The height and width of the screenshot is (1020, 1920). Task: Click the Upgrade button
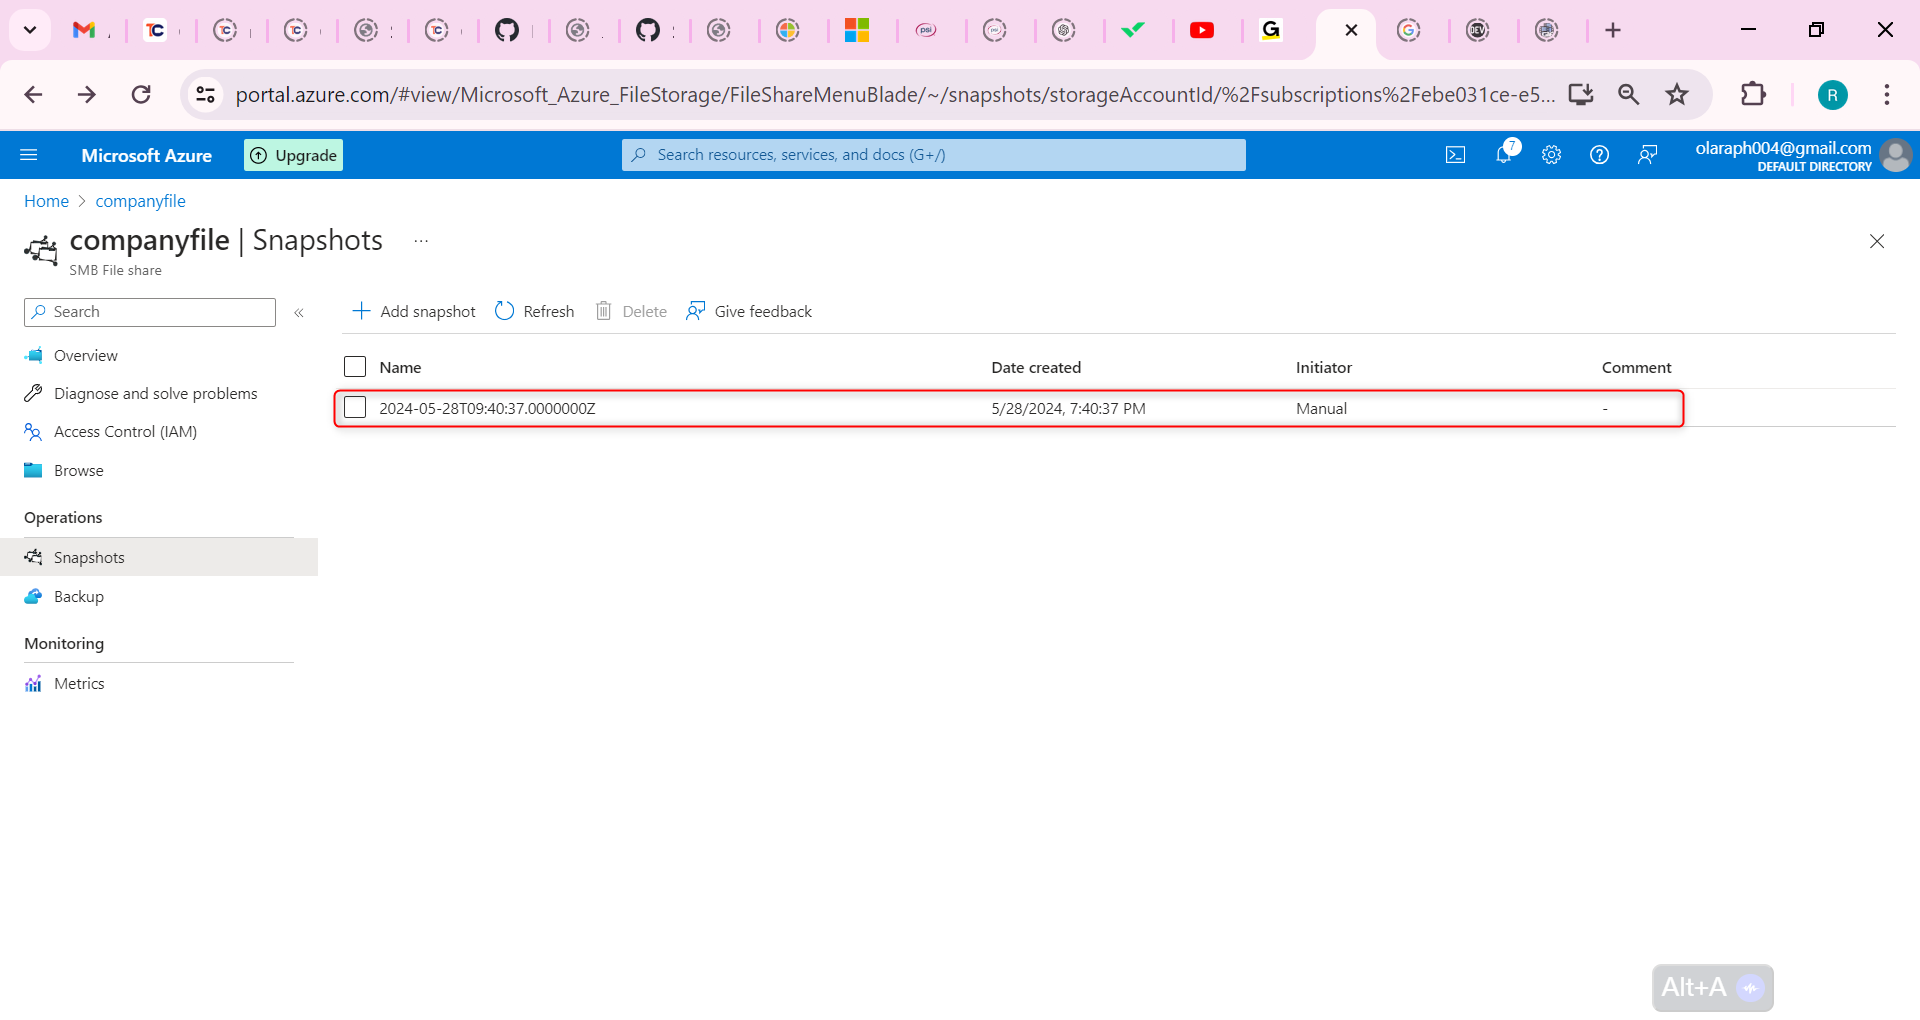pos(293,155)
